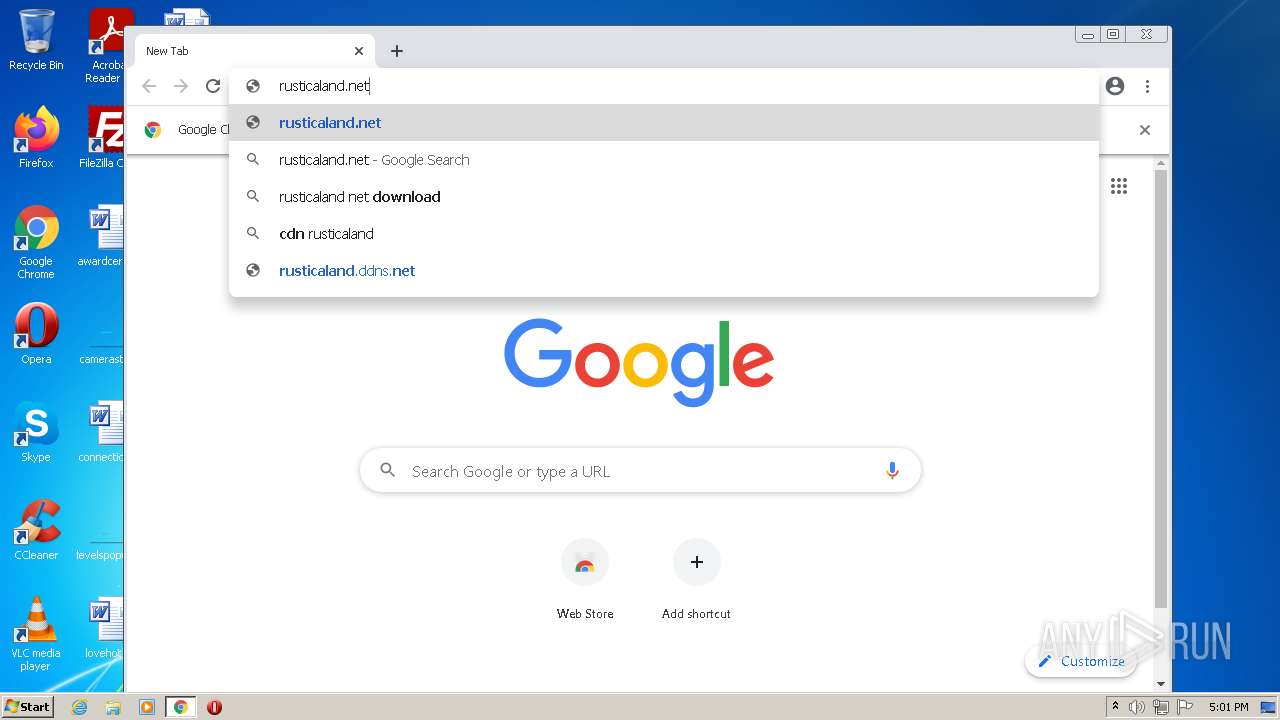
Task: Open the Google apps grid icon
Action: point(1119,186)
